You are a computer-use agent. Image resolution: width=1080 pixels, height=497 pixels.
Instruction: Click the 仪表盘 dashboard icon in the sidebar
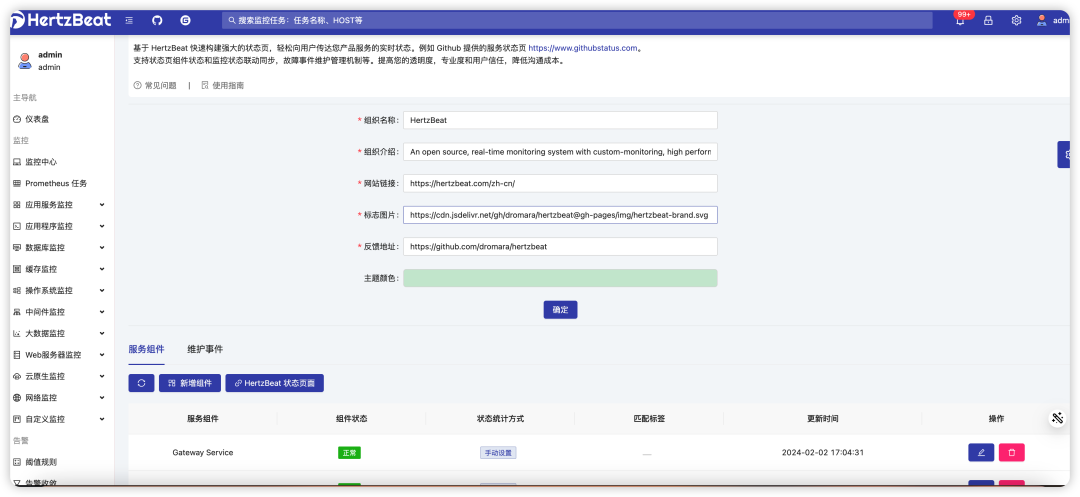point(17,119)
